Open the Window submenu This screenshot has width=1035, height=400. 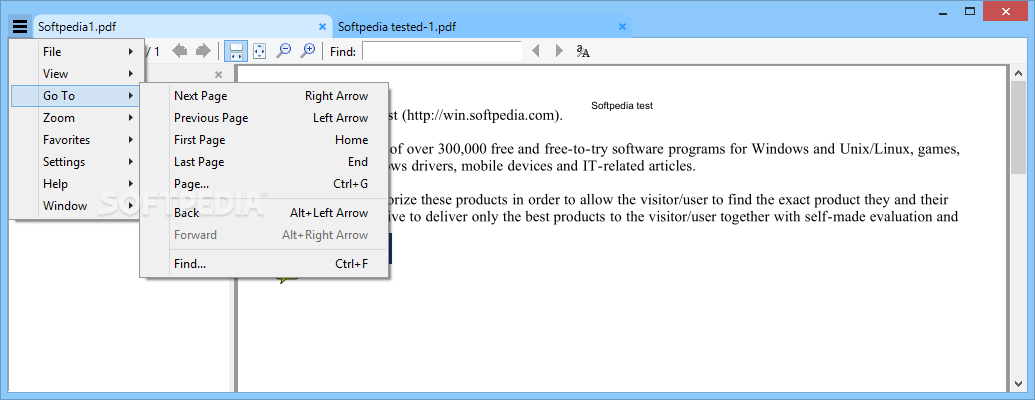tap(75, 205)
